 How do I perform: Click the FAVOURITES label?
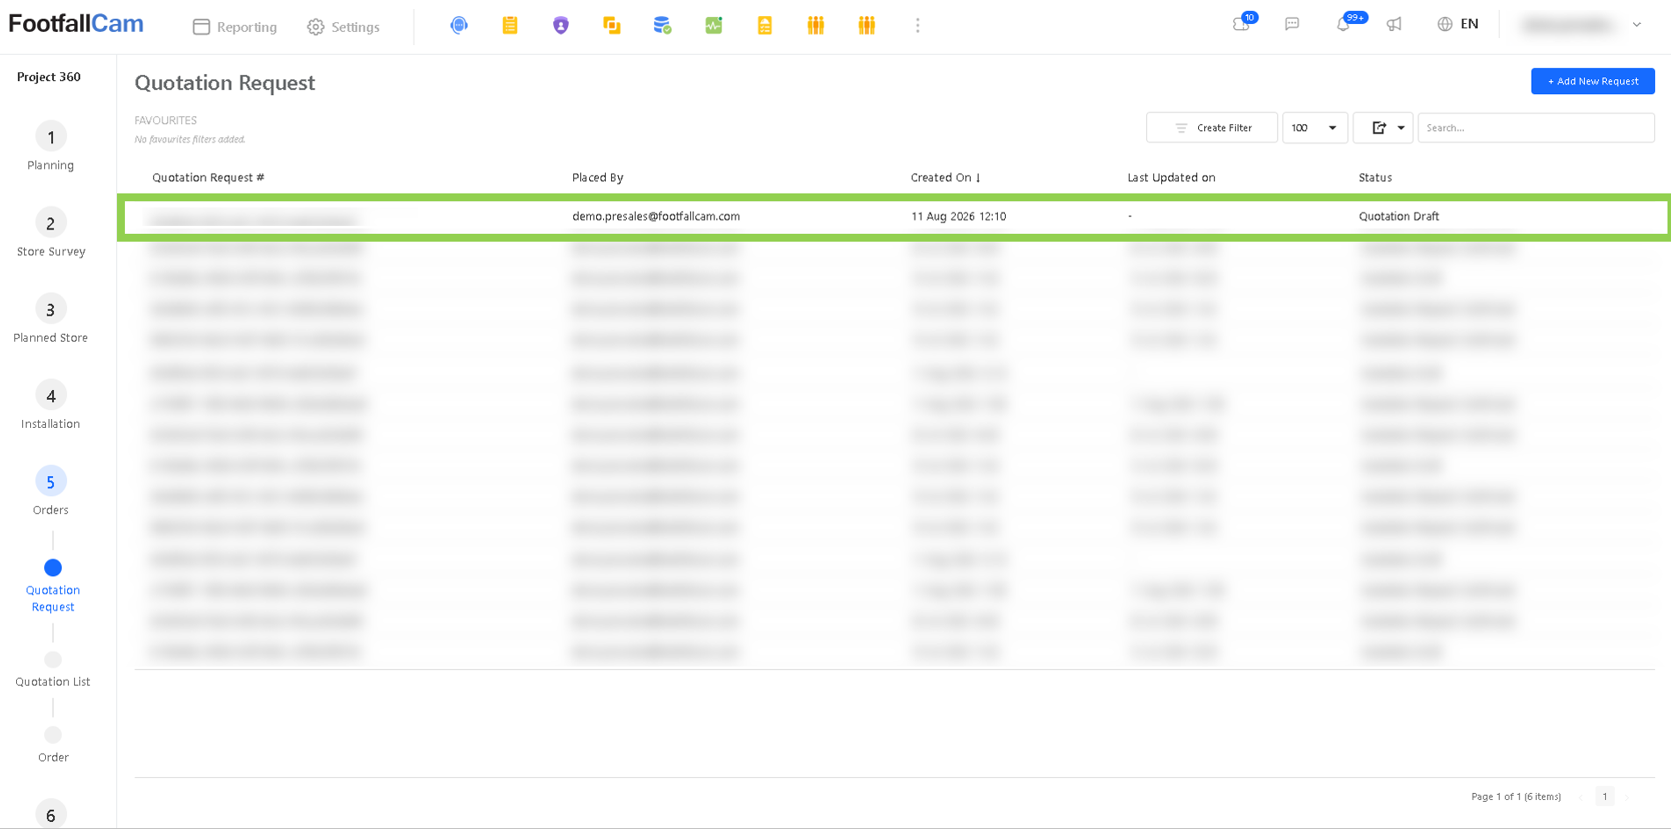click(166, 121)
